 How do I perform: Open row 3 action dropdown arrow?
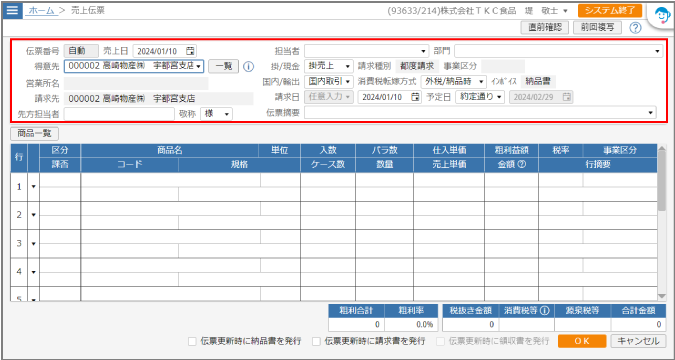pos(34,244)
